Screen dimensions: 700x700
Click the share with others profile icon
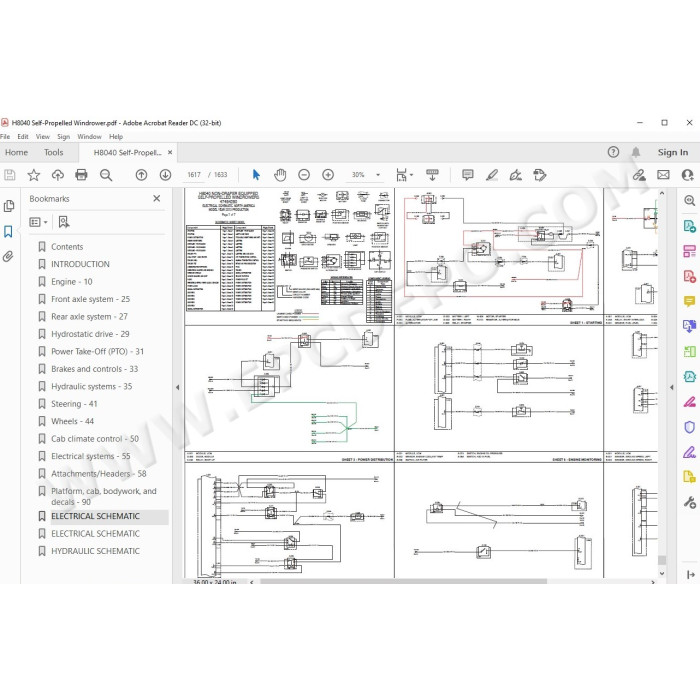(688, 175)
